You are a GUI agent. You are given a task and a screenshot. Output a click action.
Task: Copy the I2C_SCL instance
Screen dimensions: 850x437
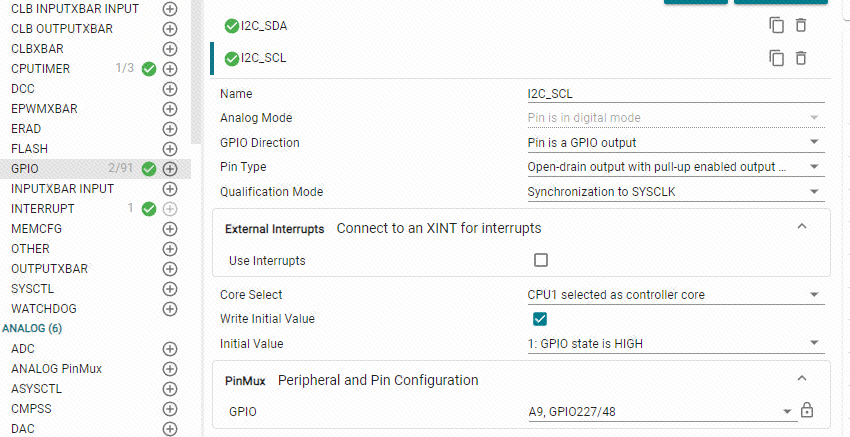pyautogui.click(x=777, y=58)
